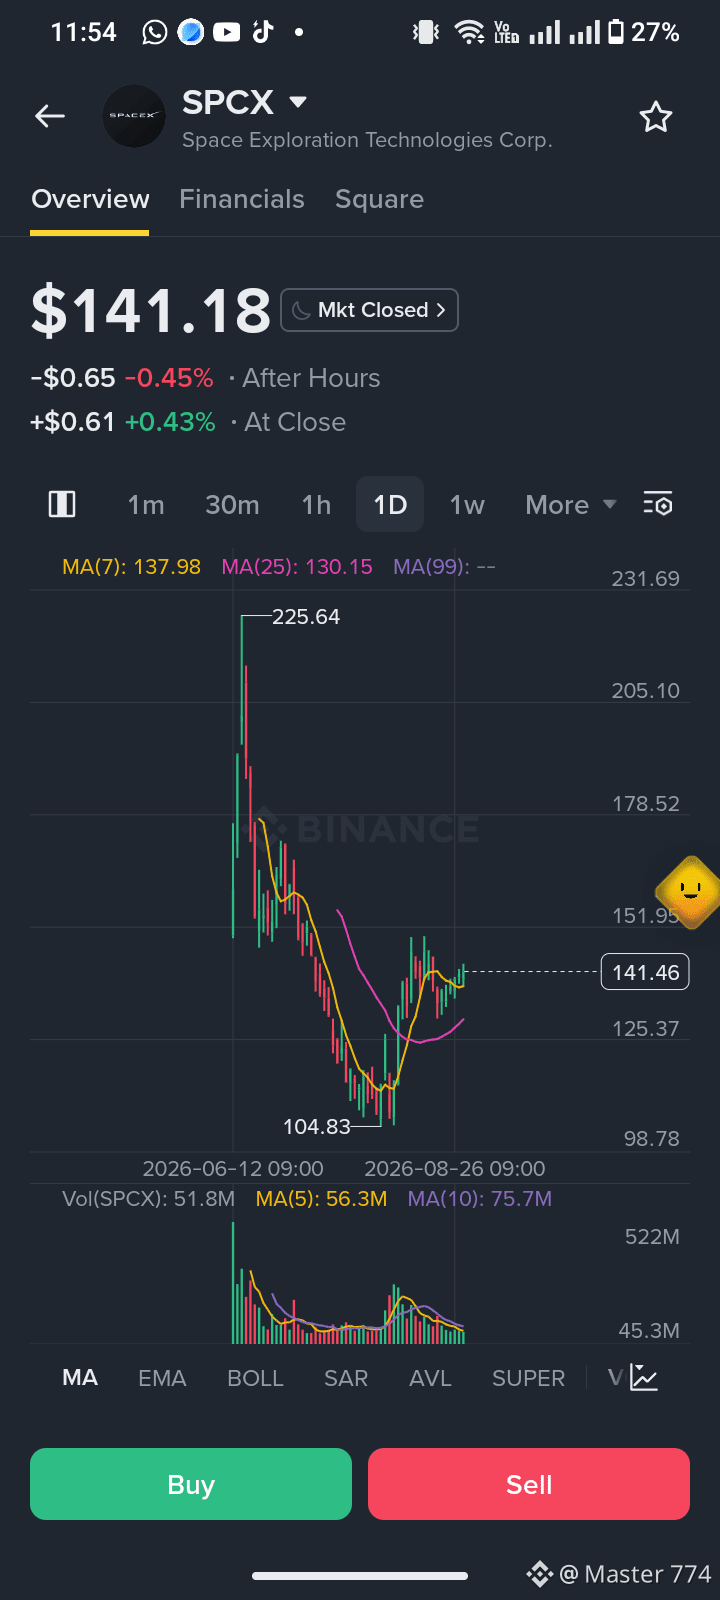Tap the red Sell button
The width and height of the screenshot is (720, 1600).
pyautogui.click(x=529, y=1484)
